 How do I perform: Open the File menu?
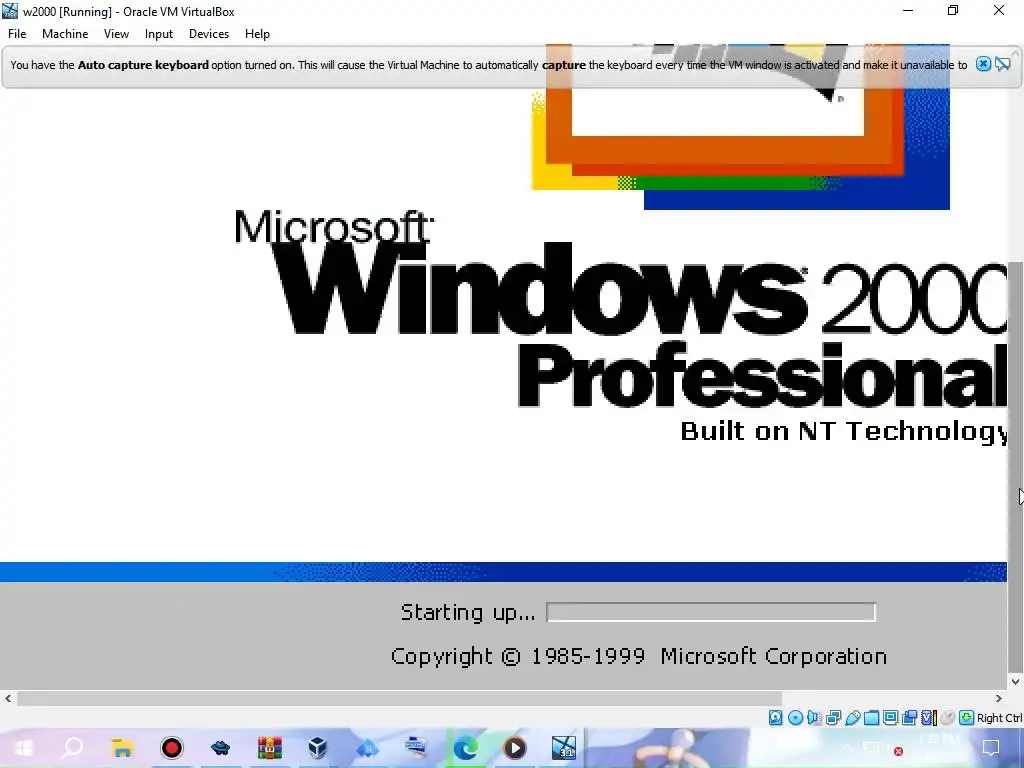(x=17, y=34)
